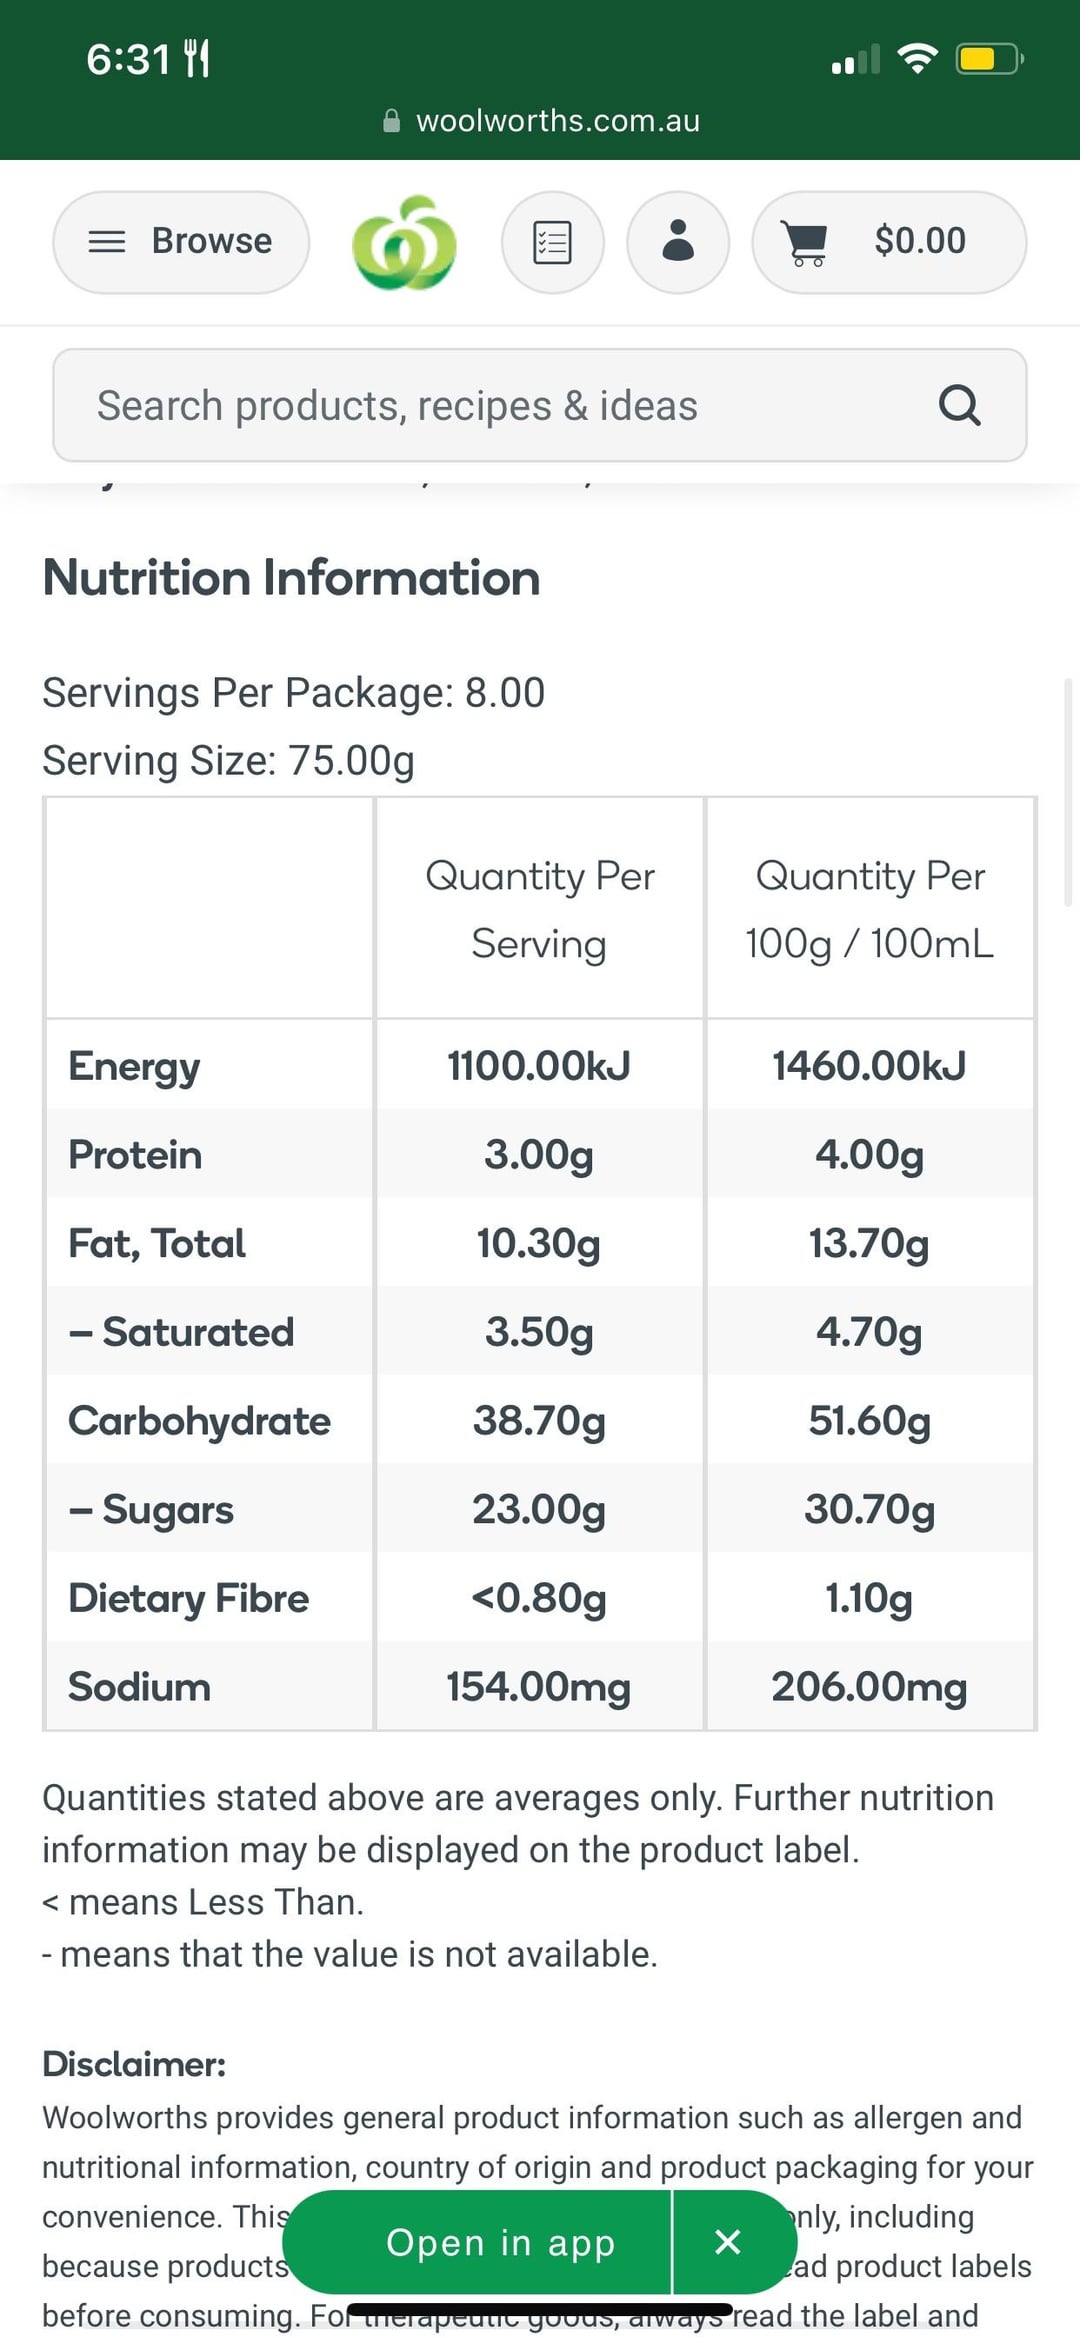Open the account profile icon
Image resolution: width=1080 pixels, height=2337 pixels.
coord(678,243)
